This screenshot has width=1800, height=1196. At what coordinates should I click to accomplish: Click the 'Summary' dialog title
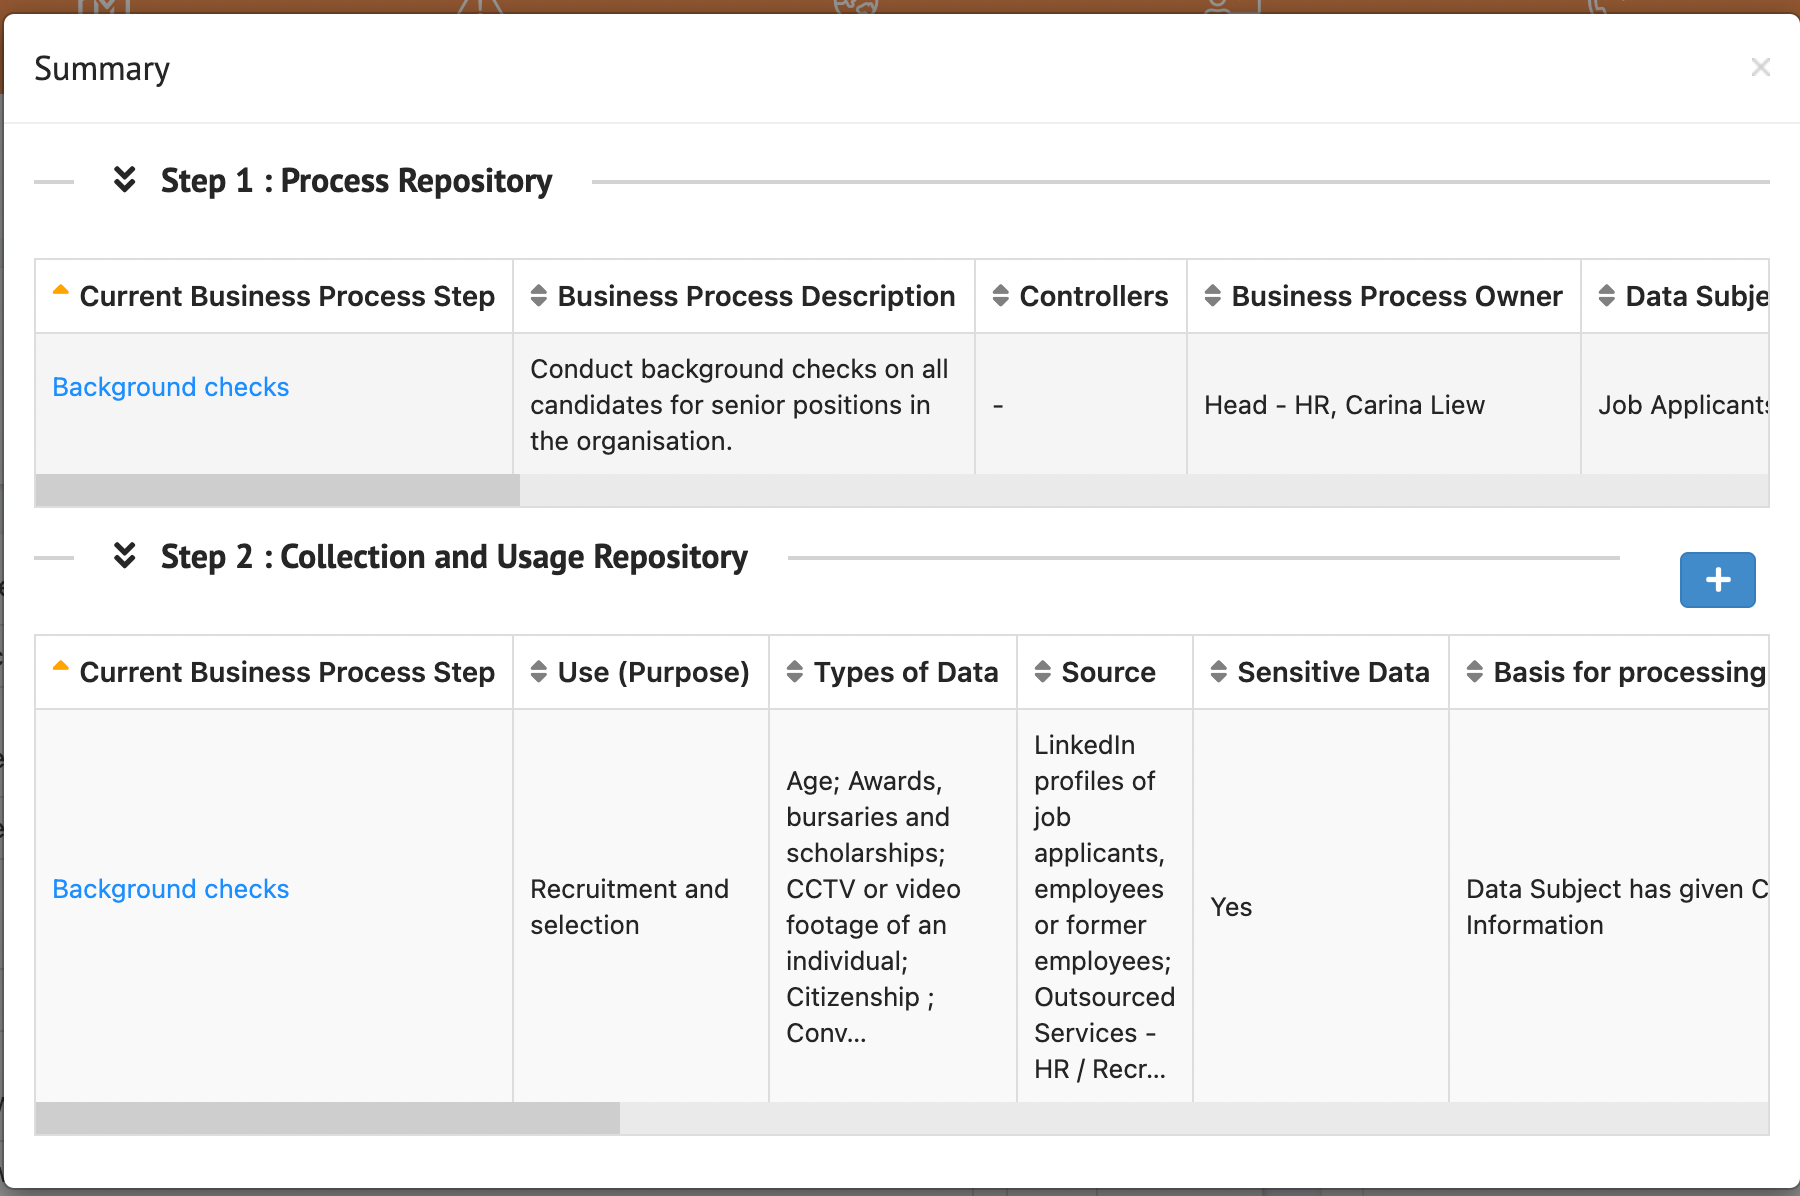coord(102,69)
